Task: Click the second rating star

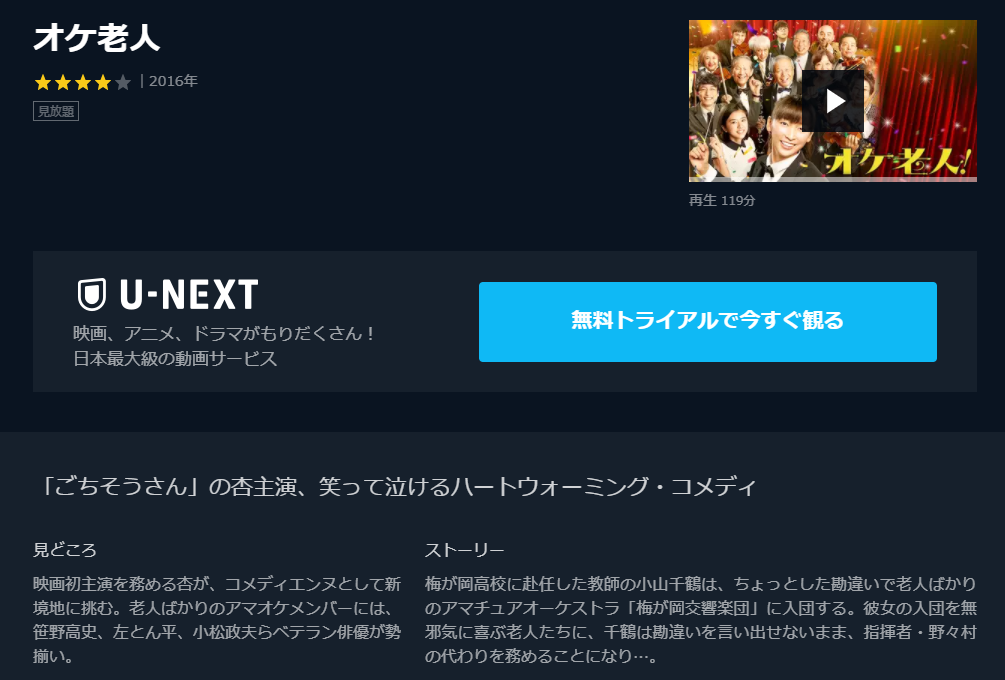Action: [63, 82]
